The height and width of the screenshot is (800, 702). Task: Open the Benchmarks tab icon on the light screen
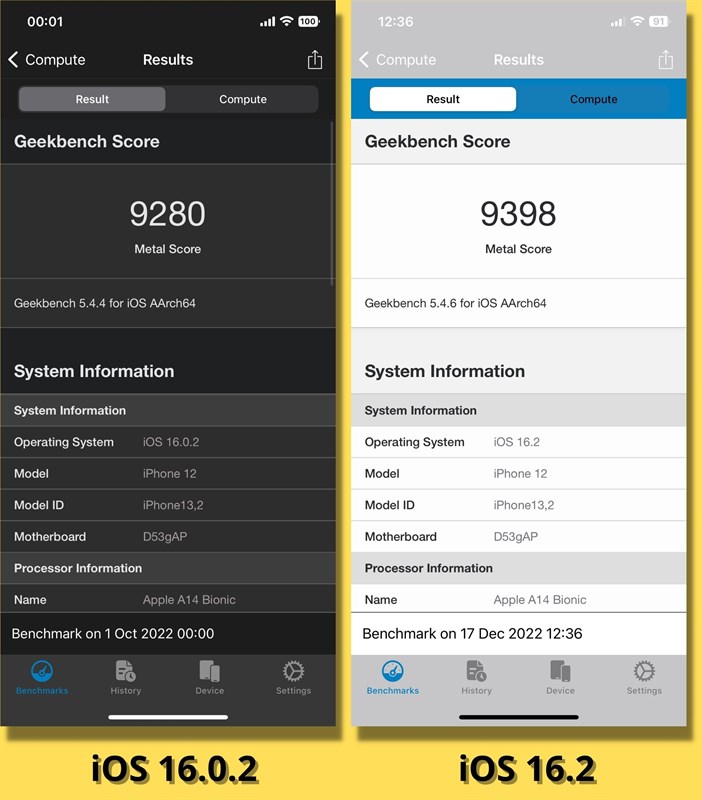pos(393,671)
